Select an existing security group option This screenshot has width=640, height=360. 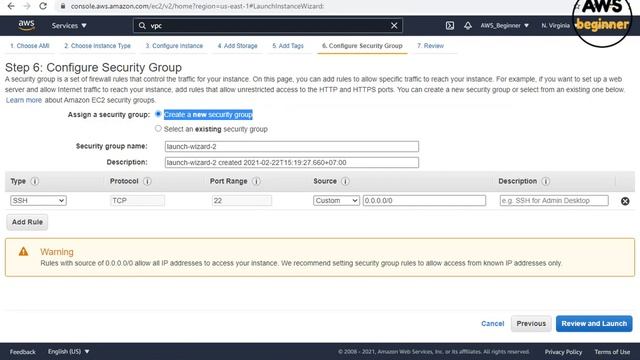point(158,128)
